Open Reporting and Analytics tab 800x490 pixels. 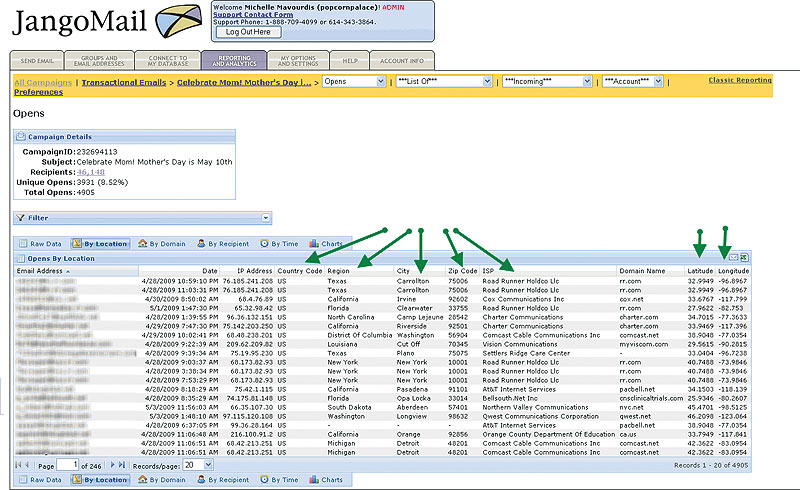[x=234, y=61]
